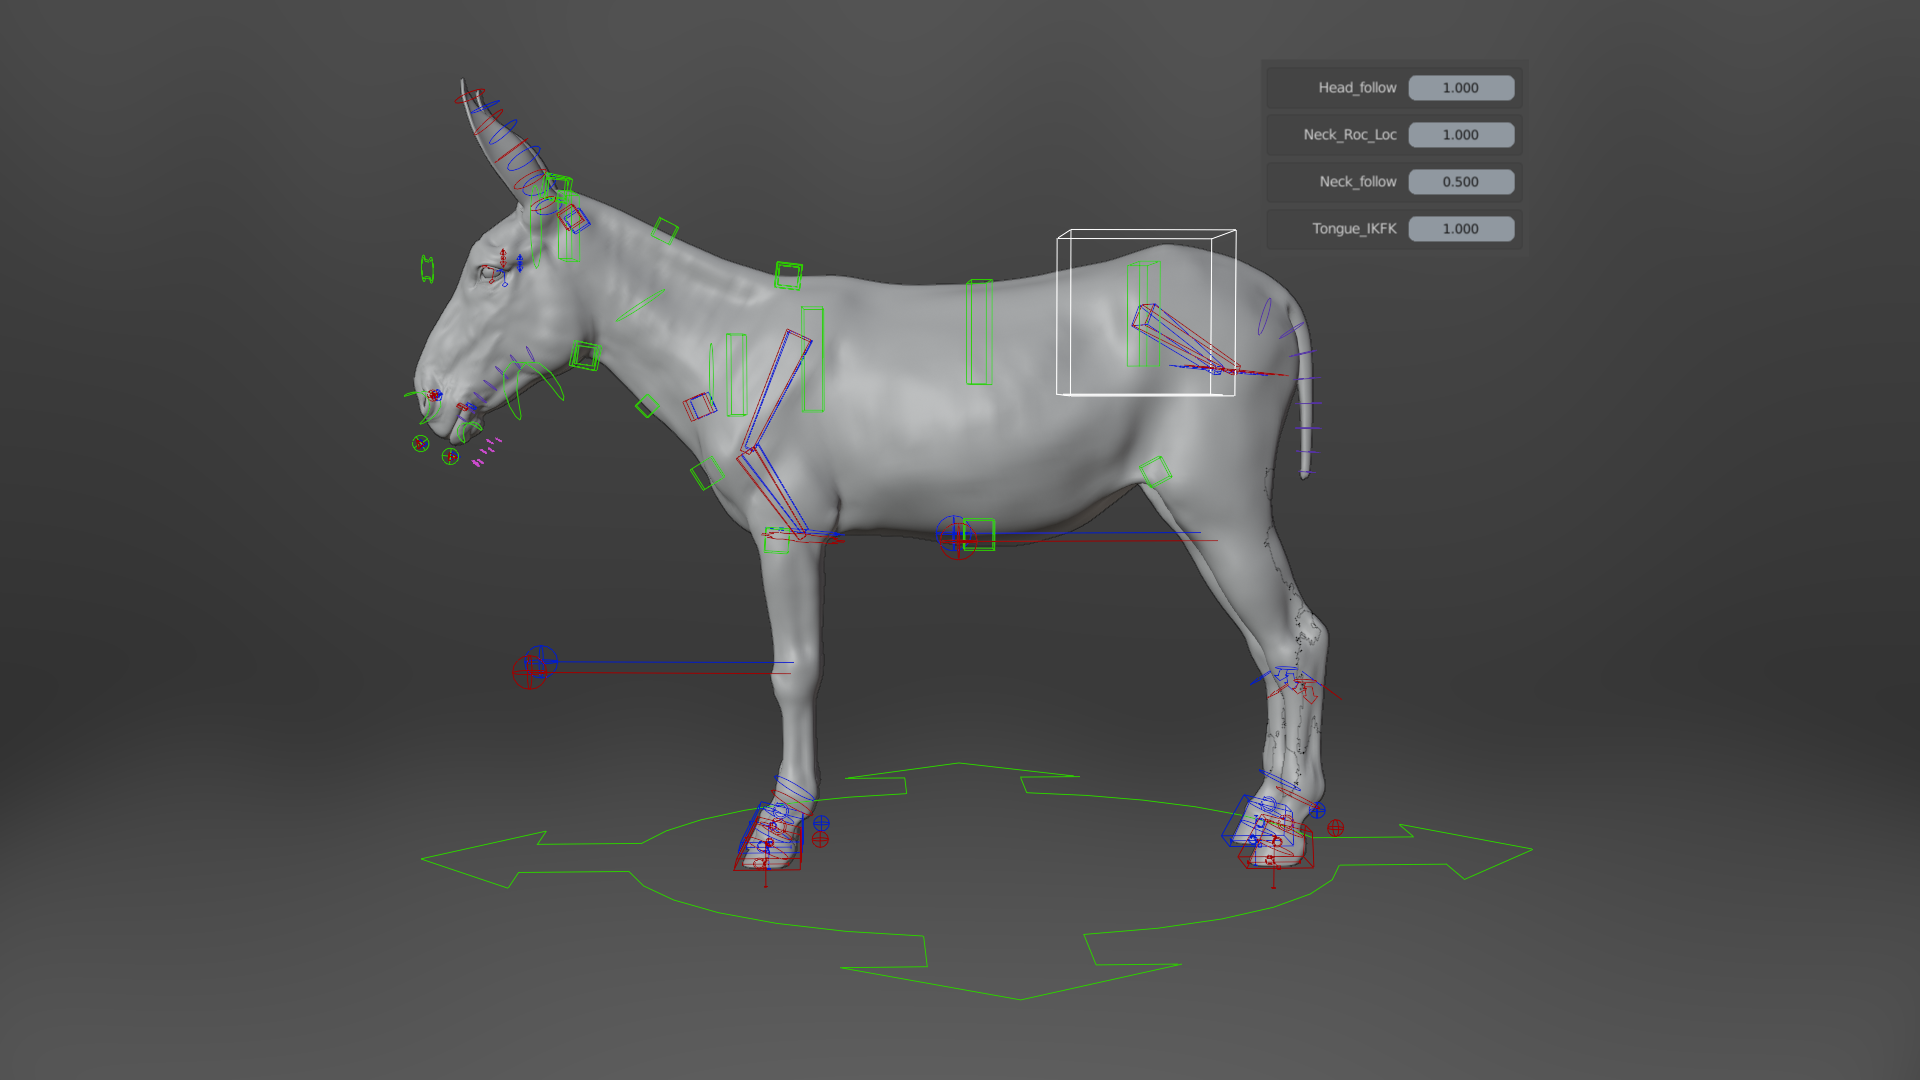The width and height of the screenshot is (1920, 1080).
Task: Select the green square flank control near hind leg
Action: point(1156,471)
